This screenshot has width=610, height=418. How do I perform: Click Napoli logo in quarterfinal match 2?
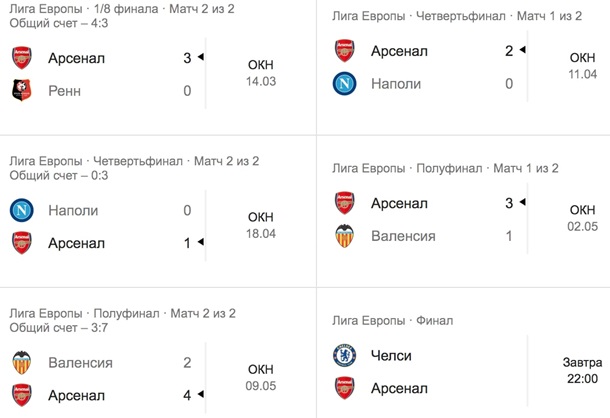click(22, 210)
